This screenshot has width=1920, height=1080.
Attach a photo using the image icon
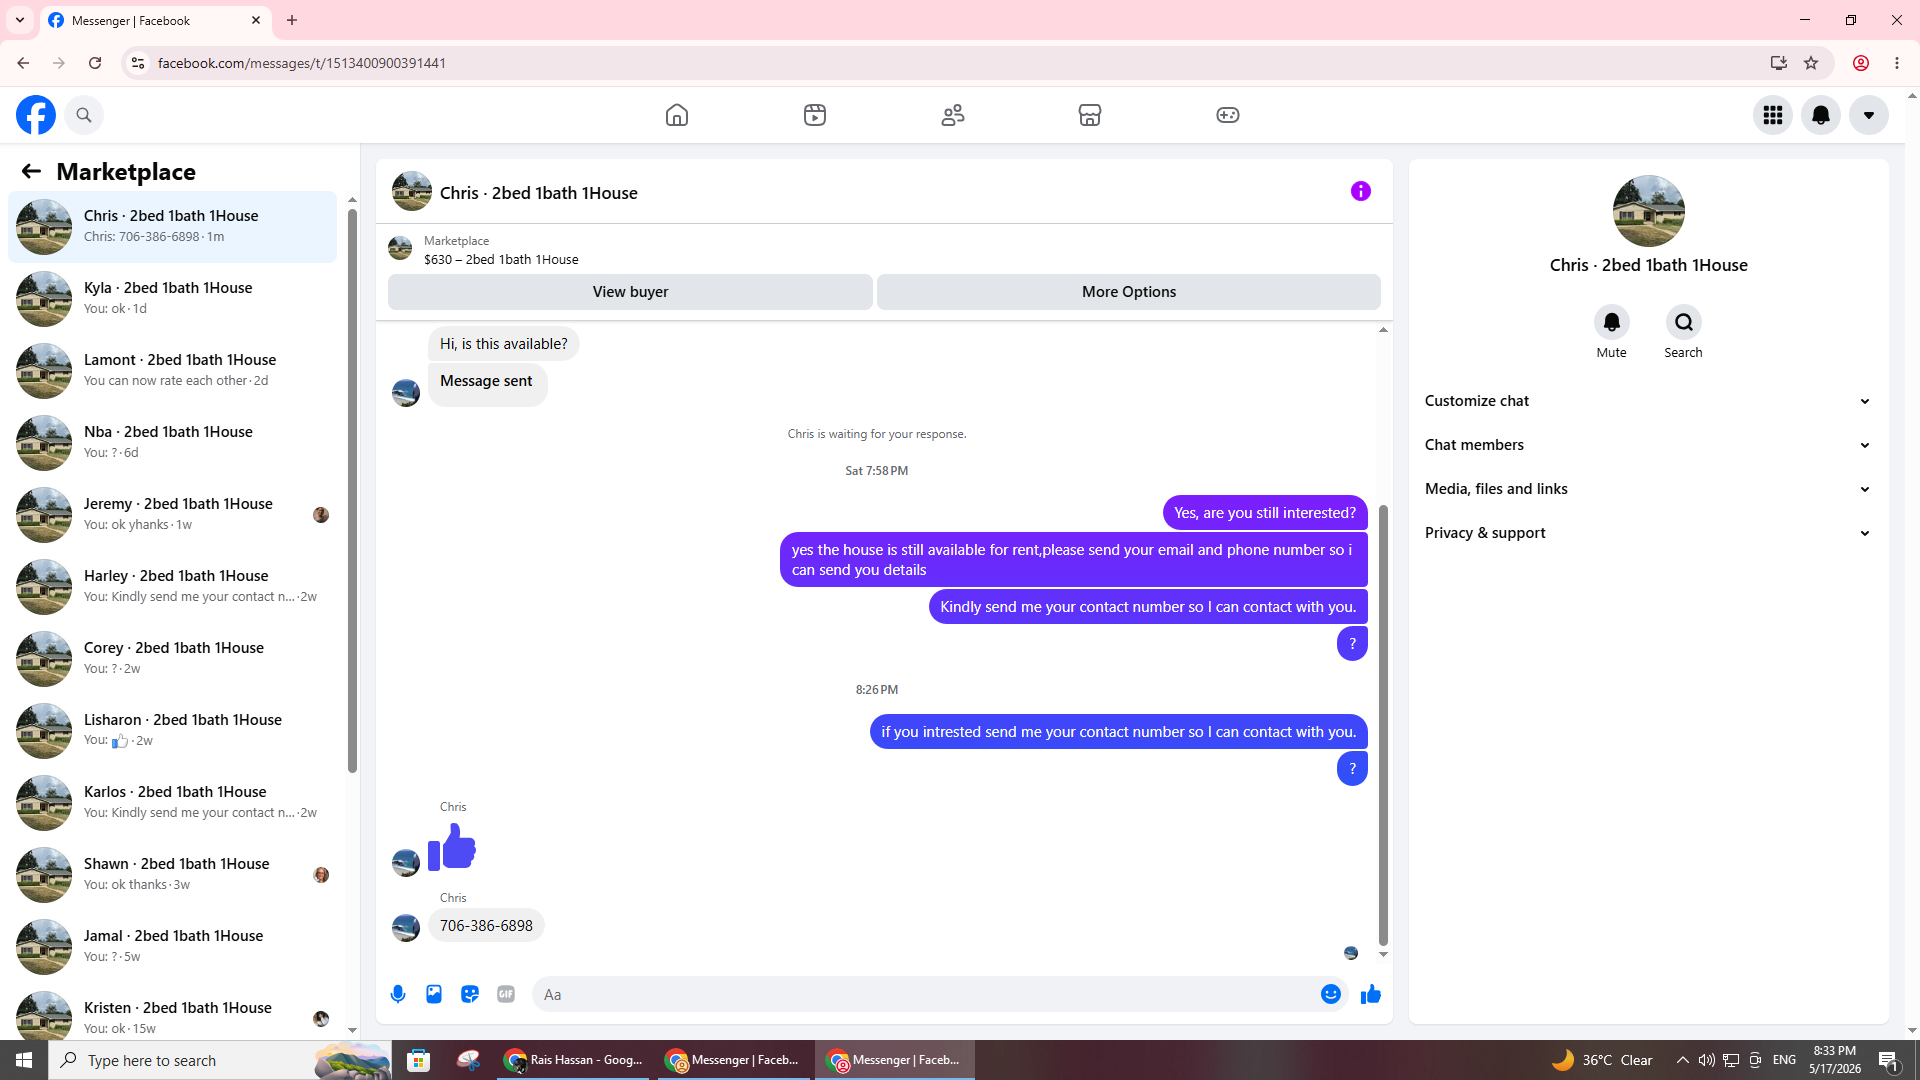(434, 994)
